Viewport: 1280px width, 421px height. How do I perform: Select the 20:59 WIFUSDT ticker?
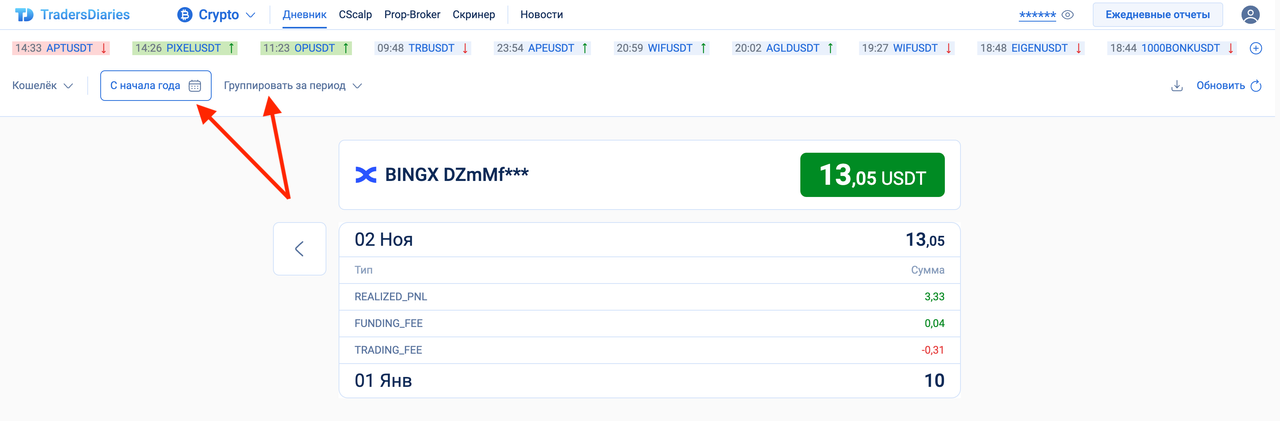[x=663, y=48]
